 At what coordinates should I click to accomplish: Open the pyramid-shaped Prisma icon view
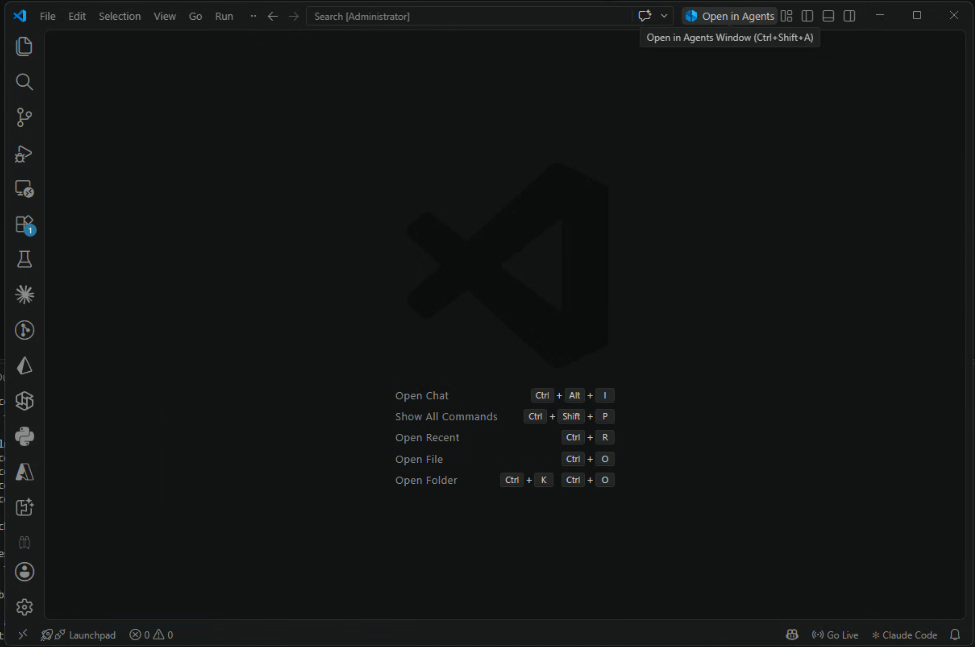point(24,365)
